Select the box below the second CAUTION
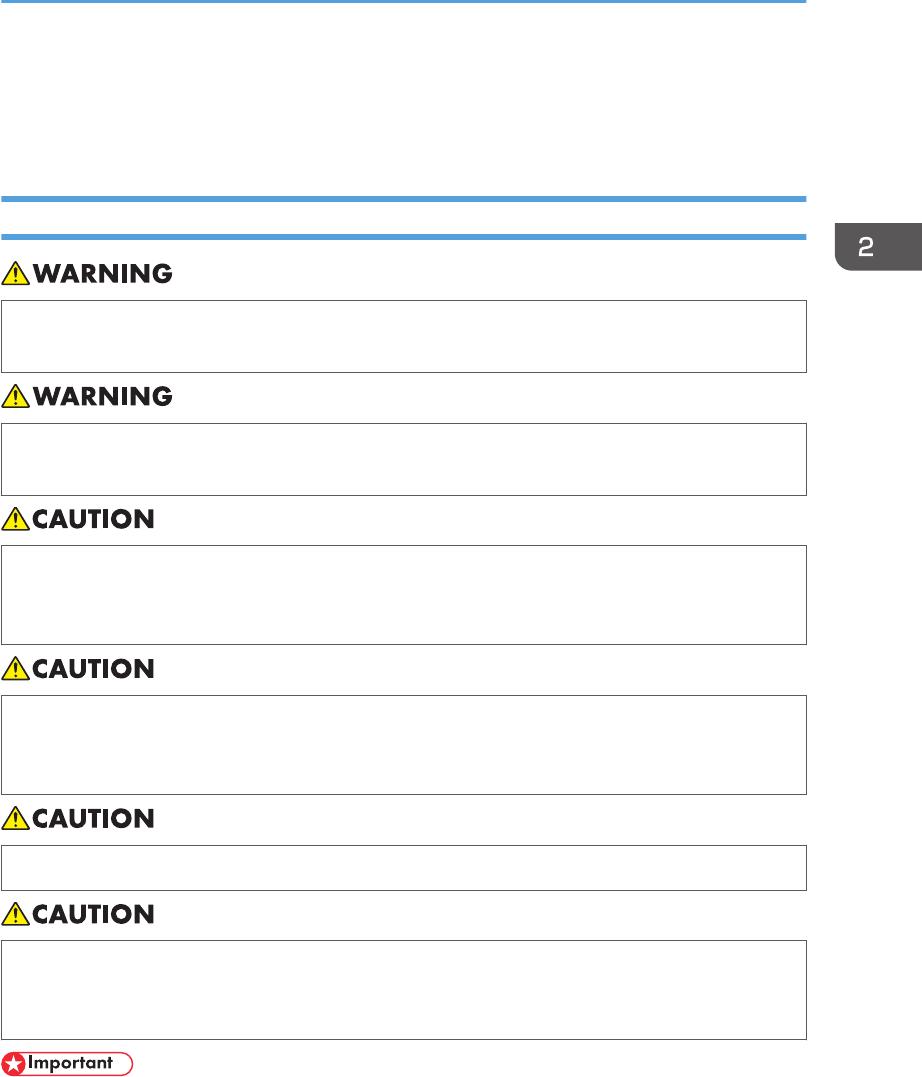922x1077 pixels. tap(404, 744)
